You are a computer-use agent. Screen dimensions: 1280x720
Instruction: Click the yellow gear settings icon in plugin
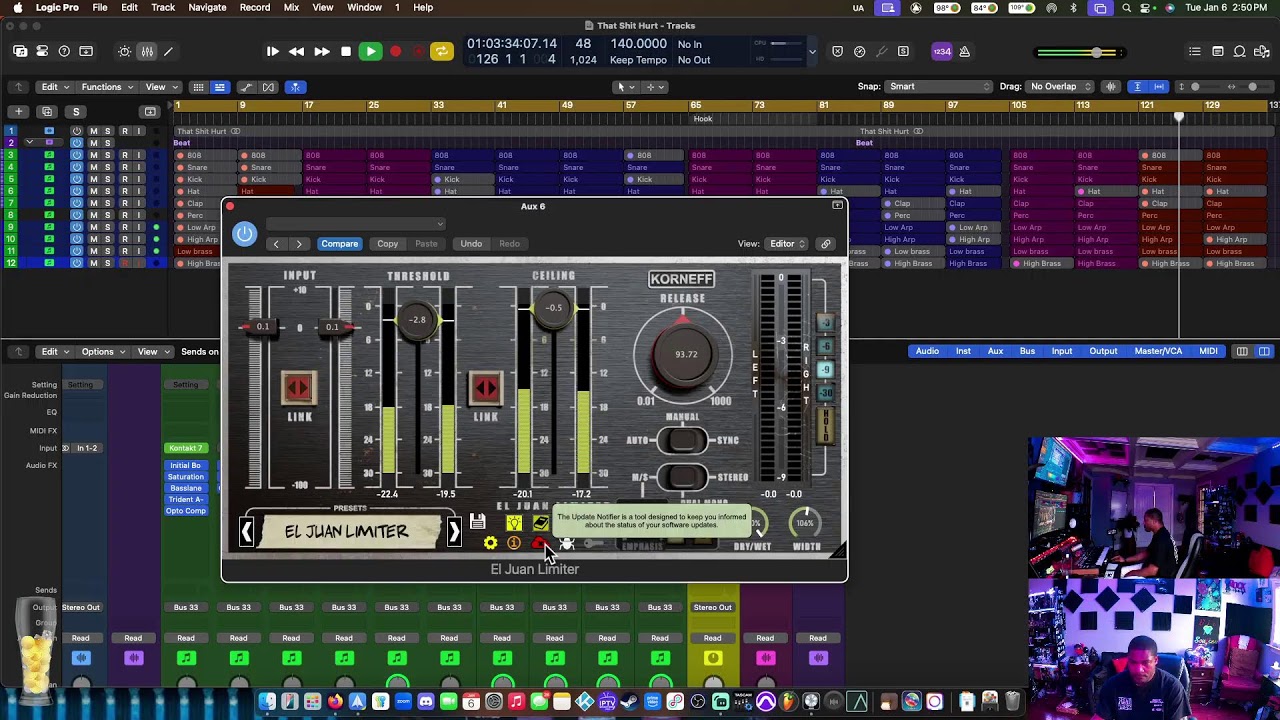click(490, 543)
